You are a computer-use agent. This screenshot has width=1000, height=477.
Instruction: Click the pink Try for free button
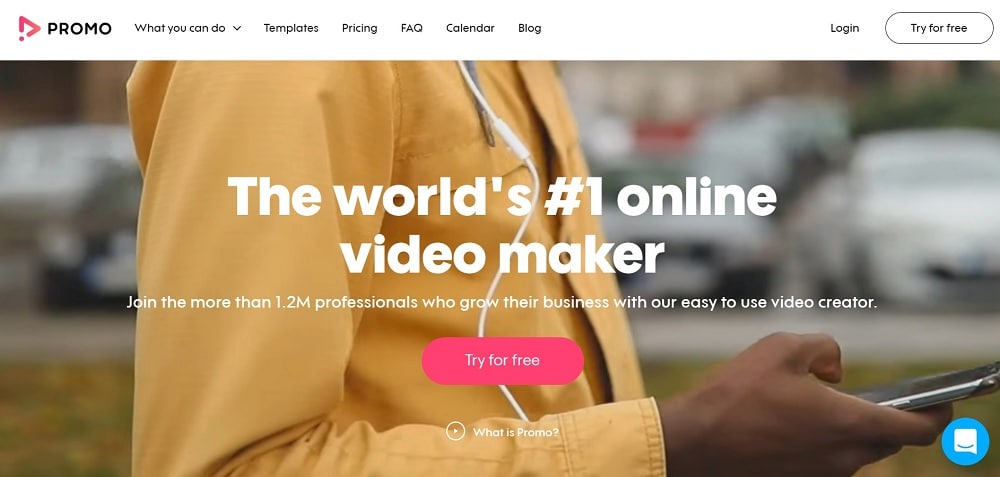pyautogui.click(x=503, y=360)
